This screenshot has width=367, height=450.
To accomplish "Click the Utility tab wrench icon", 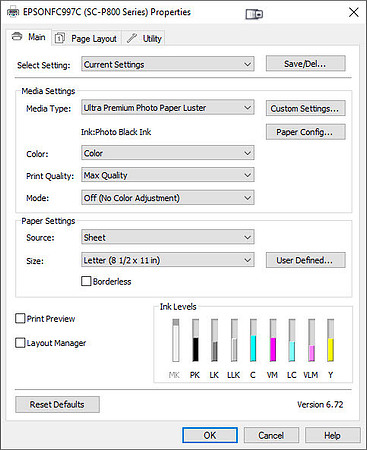I will [x=132, y=38].
